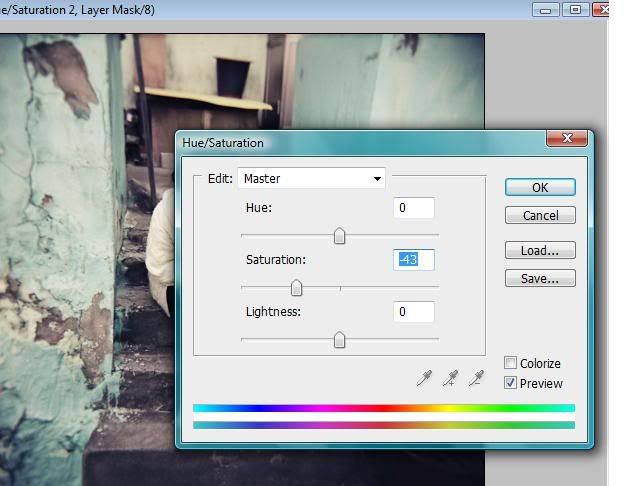Screen dimensions: 640x486
Task: Uncheck the Preview checkbox
Action: (510, 383)
